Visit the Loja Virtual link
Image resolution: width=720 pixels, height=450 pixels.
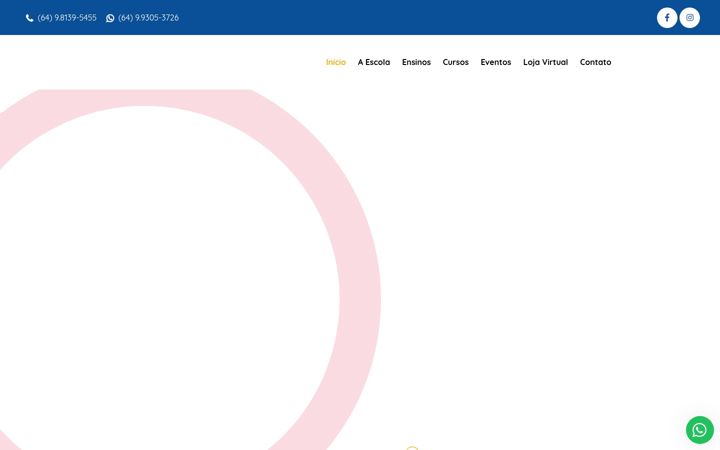[546, 62]
